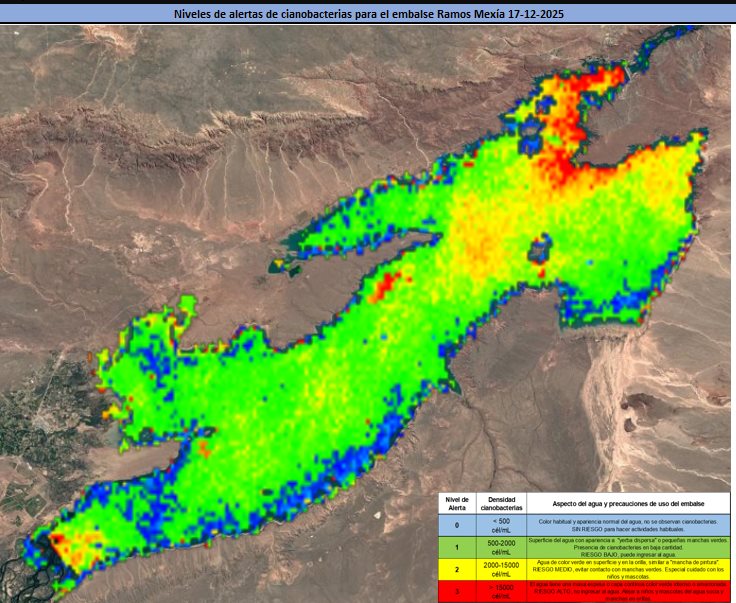736x603 pixels.
Task: Click the '500-2000 cél/mL' density cell
Action: (x=500, y=546)
